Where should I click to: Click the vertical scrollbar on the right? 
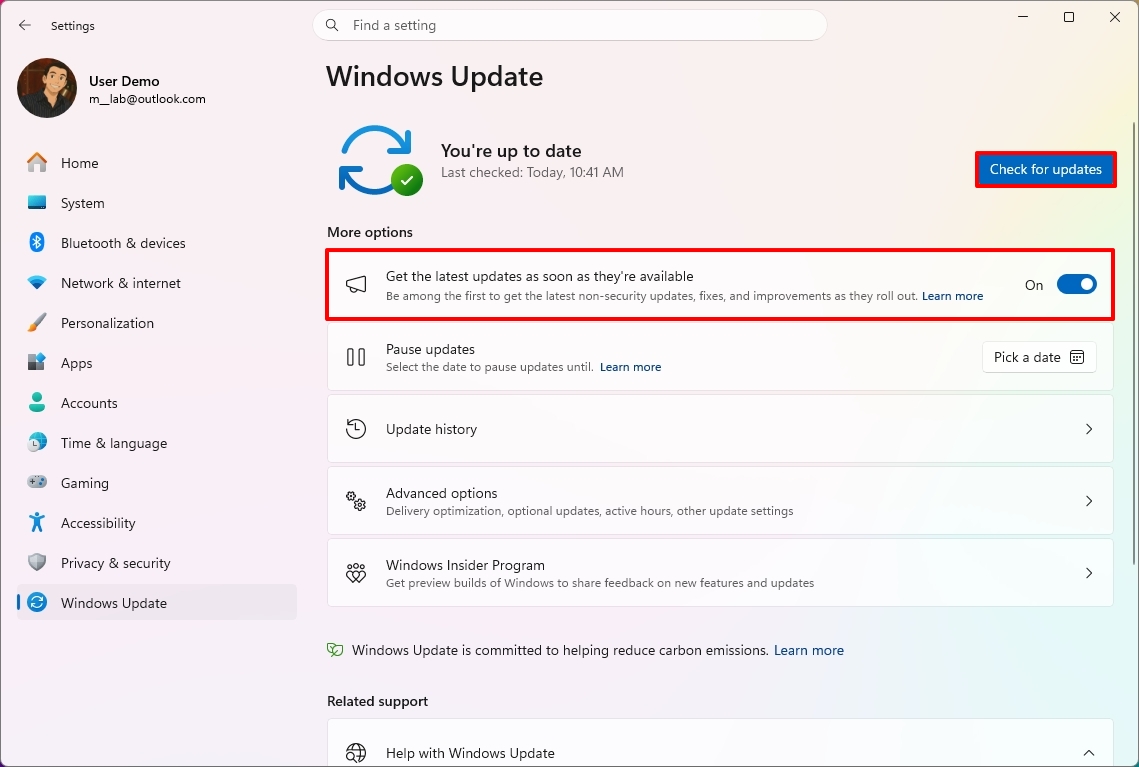tap(1134, 343)
